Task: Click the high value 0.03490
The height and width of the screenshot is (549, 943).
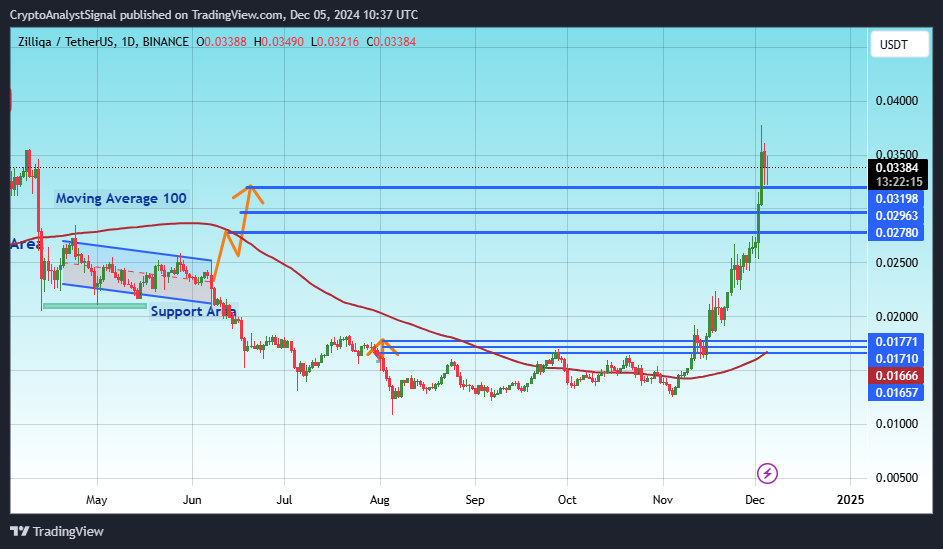Action: coord(282,41)
